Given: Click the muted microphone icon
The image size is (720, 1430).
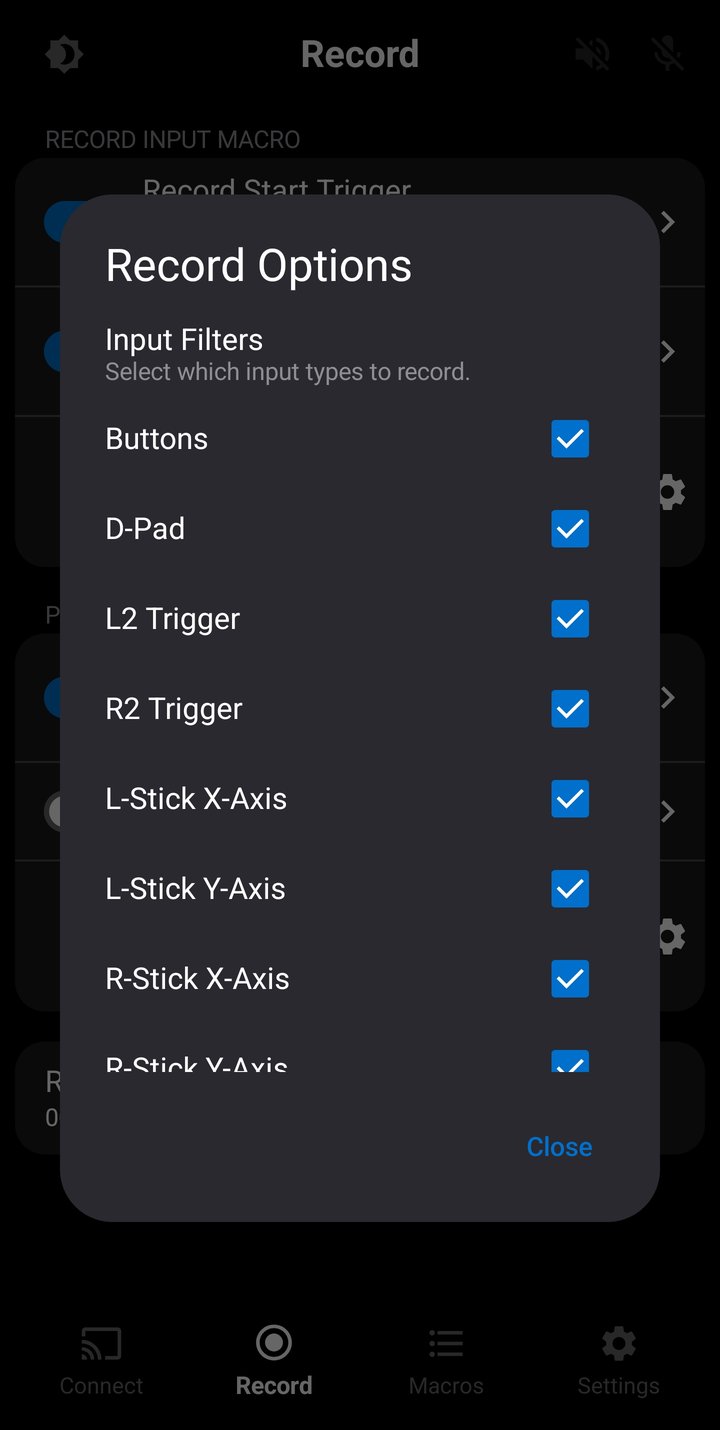Looking at the screenshot, I should point(667,54).
